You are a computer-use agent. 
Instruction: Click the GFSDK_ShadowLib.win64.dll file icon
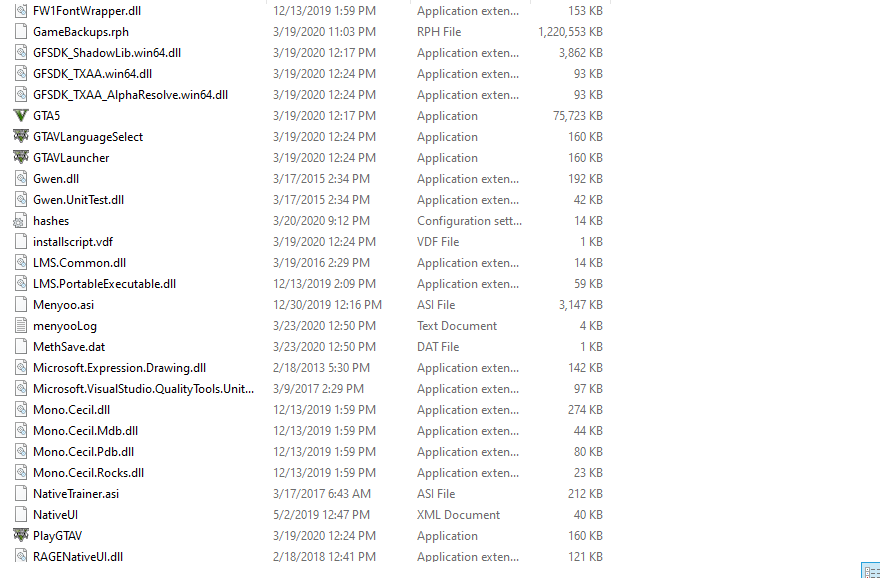click(x=21, y=53)
